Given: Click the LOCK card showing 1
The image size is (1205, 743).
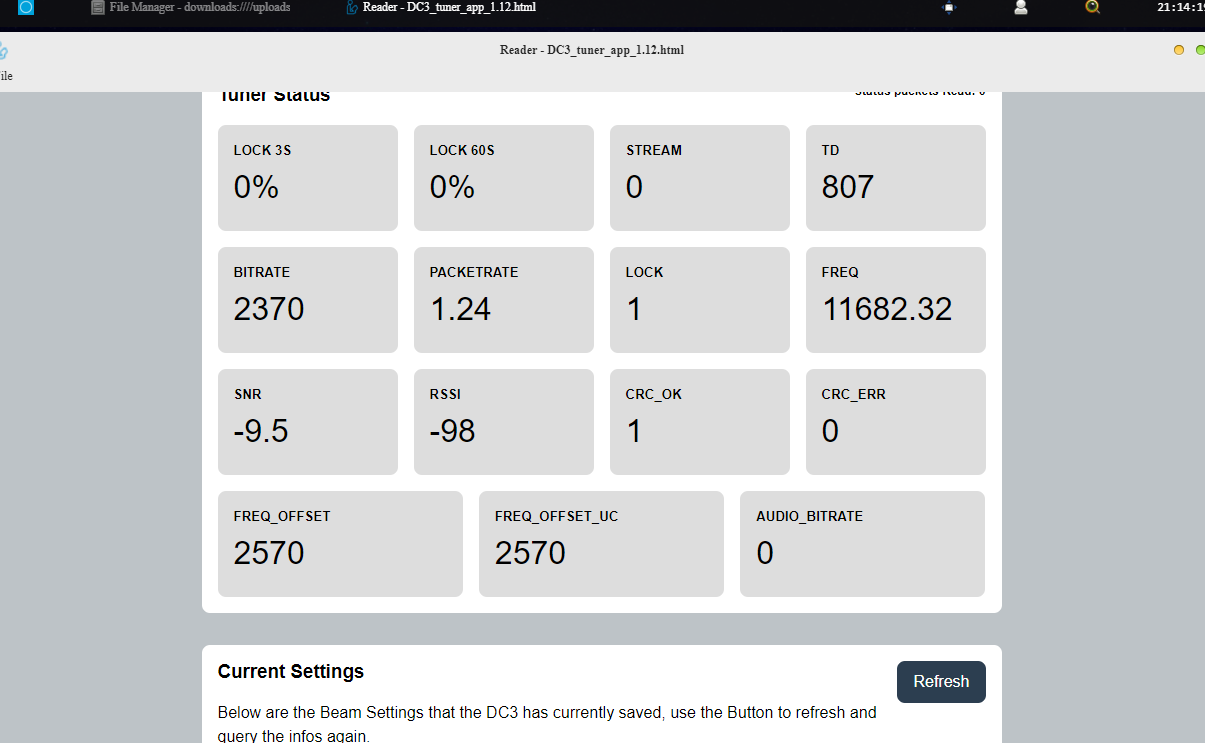Looking at the screenshot, I should pos(700,300).
